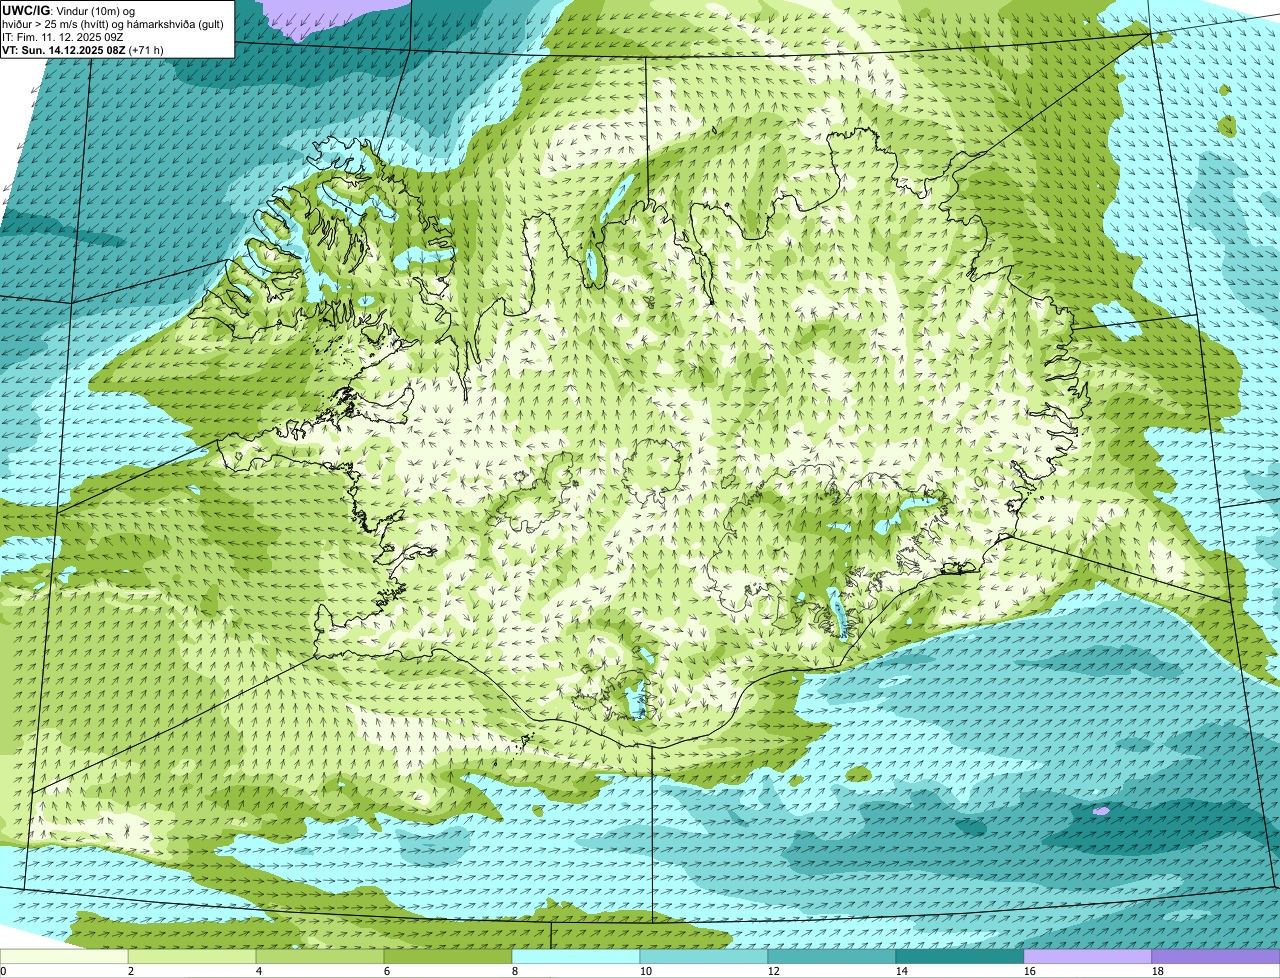Click the "UWC/IG: Vindur (10m) og" title line
The image size is (1280, 978).
pyautogui.click(x=68, y=10)
